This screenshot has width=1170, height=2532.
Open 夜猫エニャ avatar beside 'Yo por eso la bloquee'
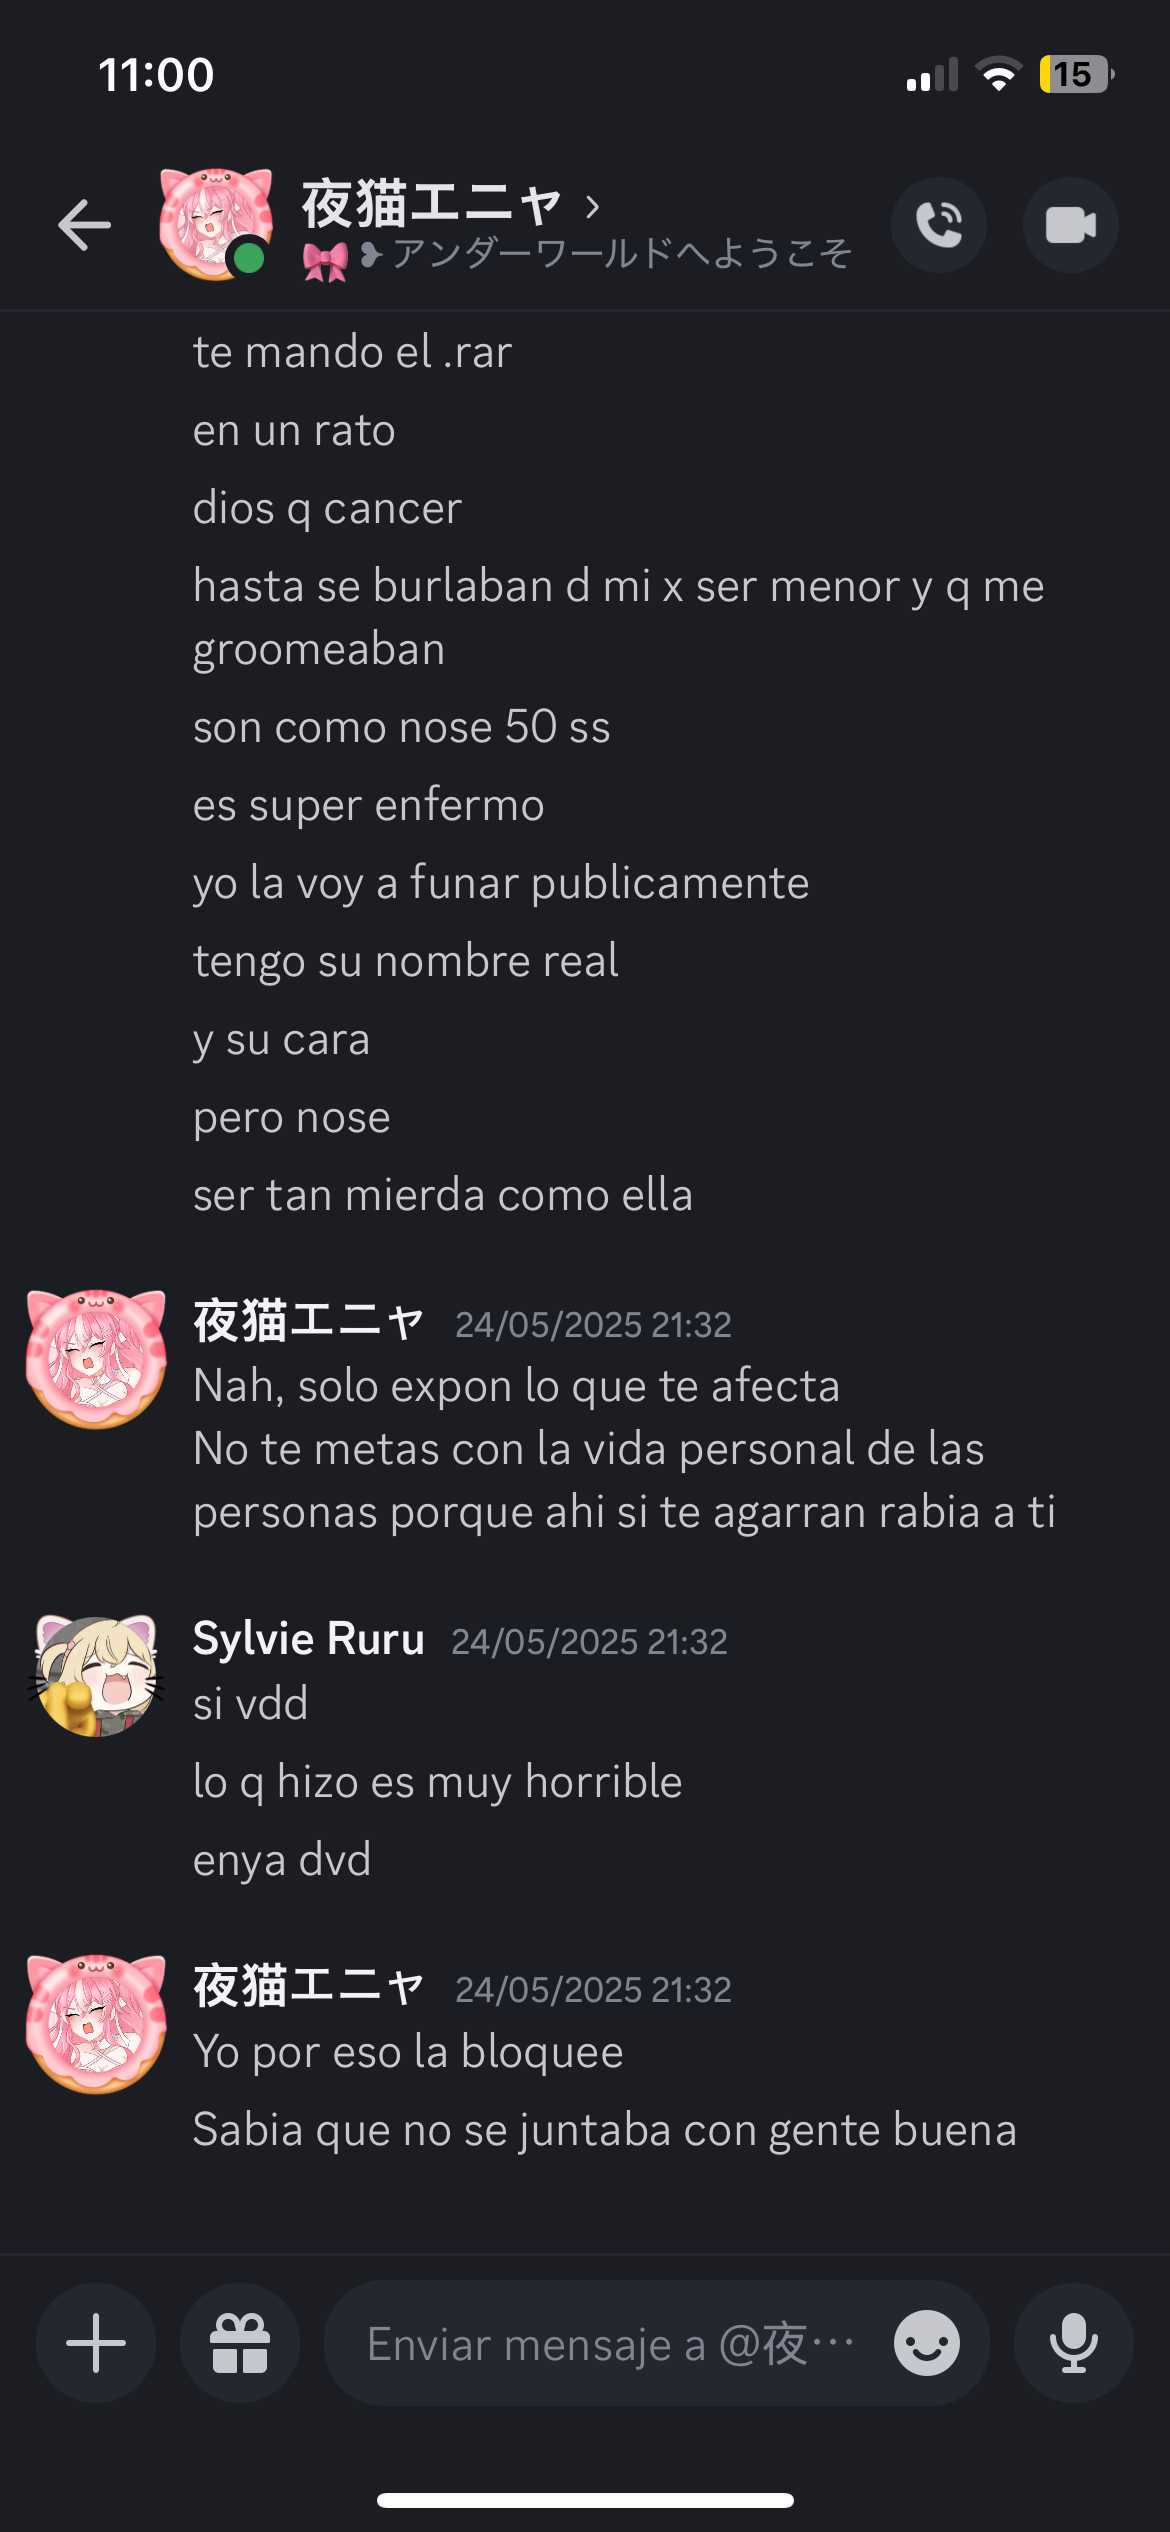(x=96, y=2023)
